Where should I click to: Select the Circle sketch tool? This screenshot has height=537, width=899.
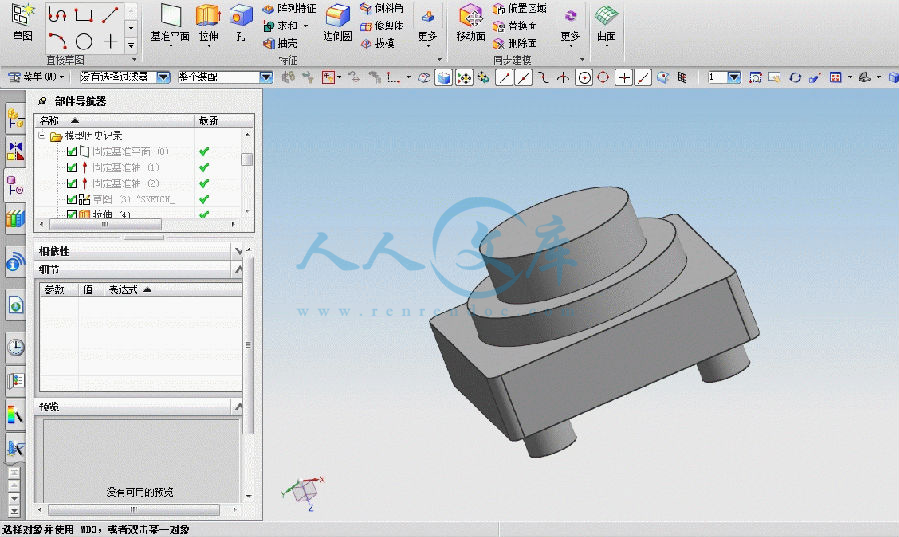pyautogui.click(x=84, y=41)
